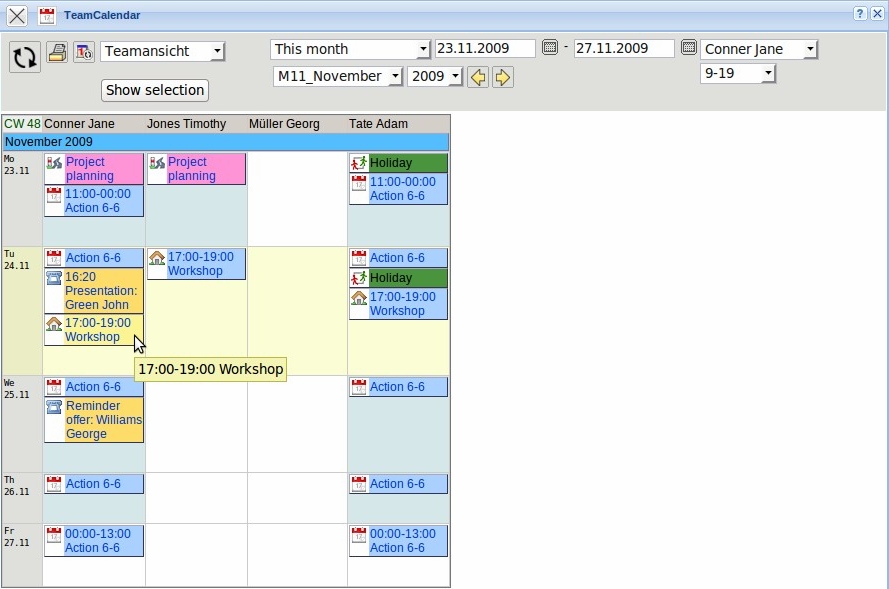Open the end date calendar picker icon

point(689,47)
